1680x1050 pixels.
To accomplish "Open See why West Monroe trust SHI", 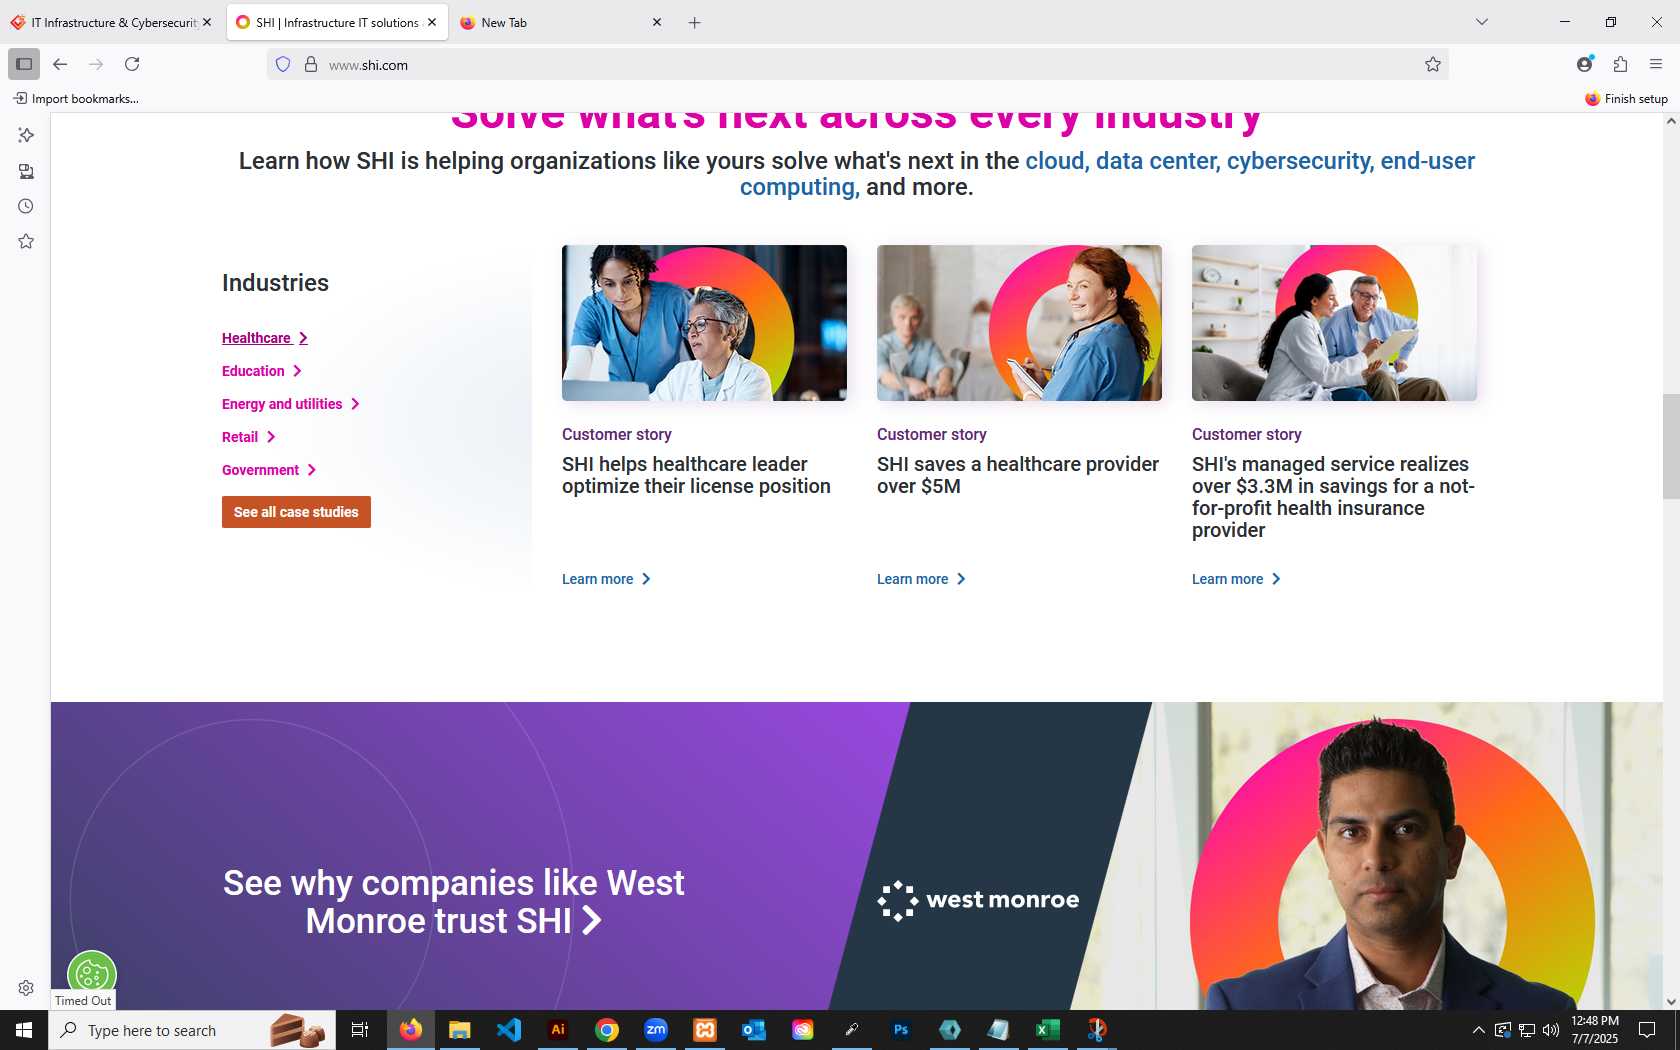I will pyautogui.click(x=453, y=902).
